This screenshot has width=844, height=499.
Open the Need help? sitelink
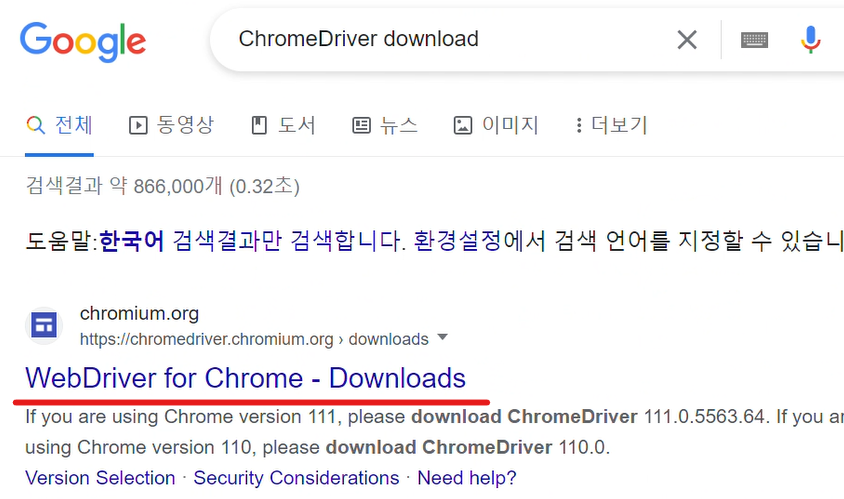(467, 477)
